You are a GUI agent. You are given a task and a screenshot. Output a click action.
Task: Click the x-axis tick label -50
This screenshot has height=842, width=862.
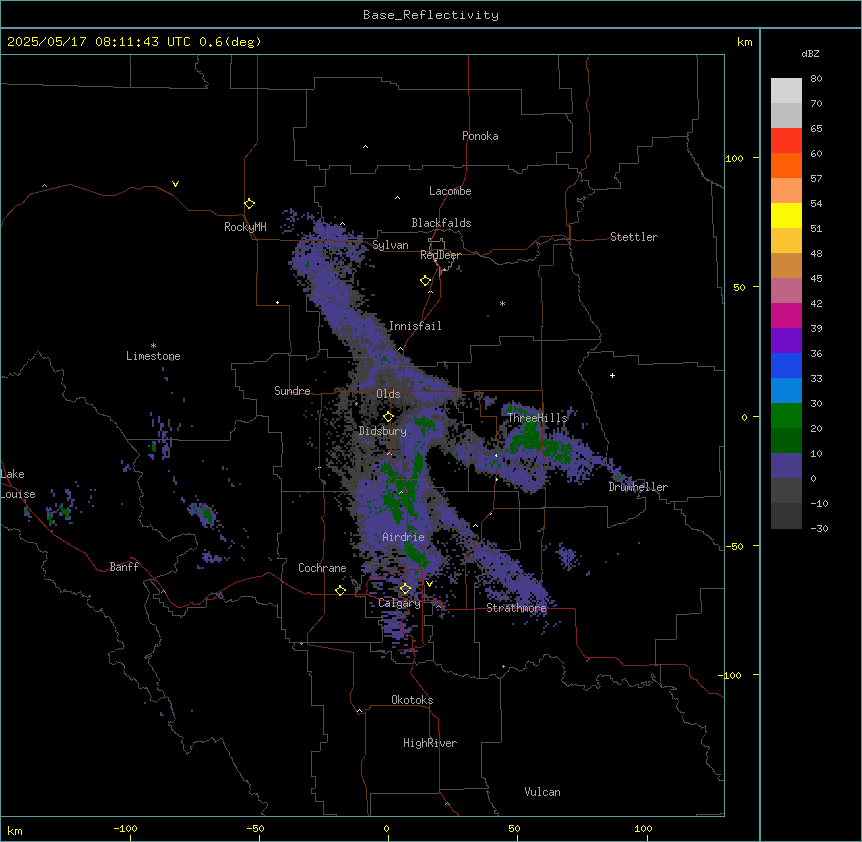(255, 828)
